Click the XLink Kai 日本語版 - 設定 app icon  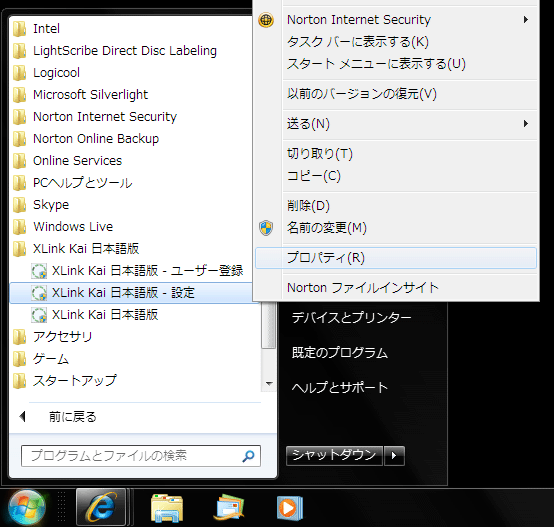coord(39,293)
